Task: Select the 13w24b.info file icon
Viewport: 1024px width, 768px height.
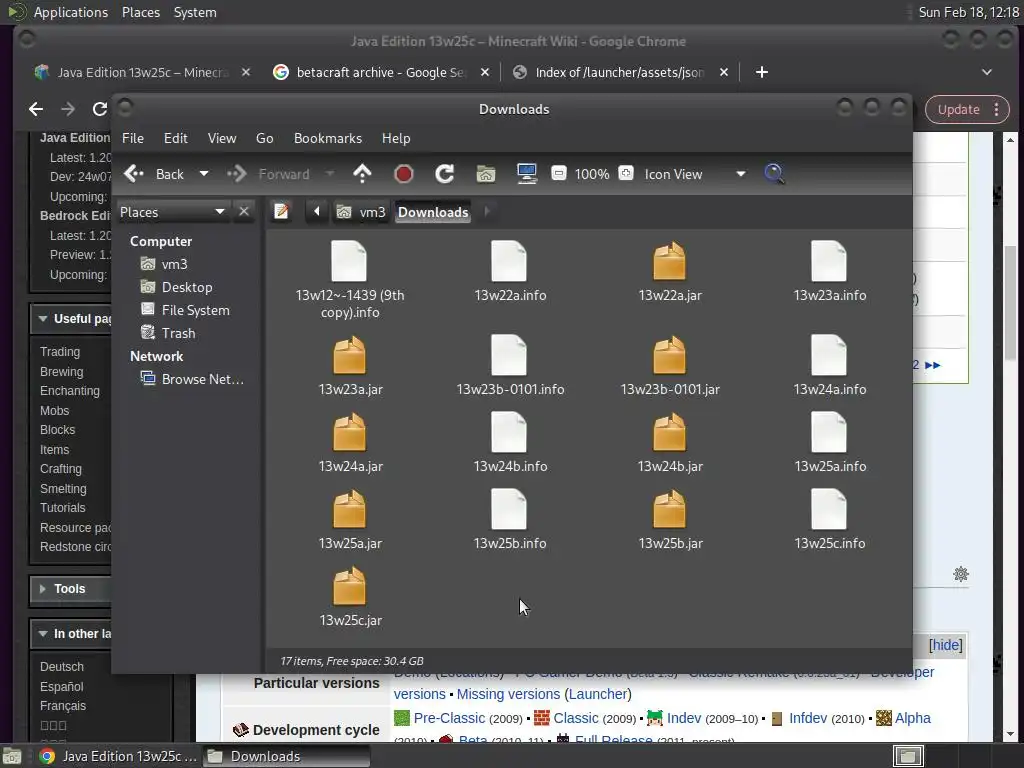Action: tap(509, 432)
